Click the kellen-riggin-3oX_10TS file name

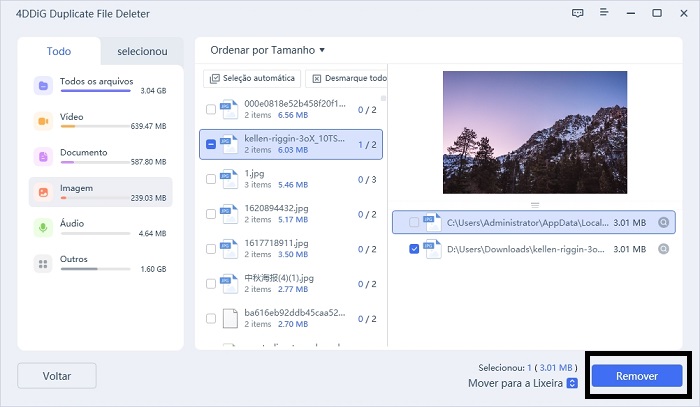pos(295,138)
